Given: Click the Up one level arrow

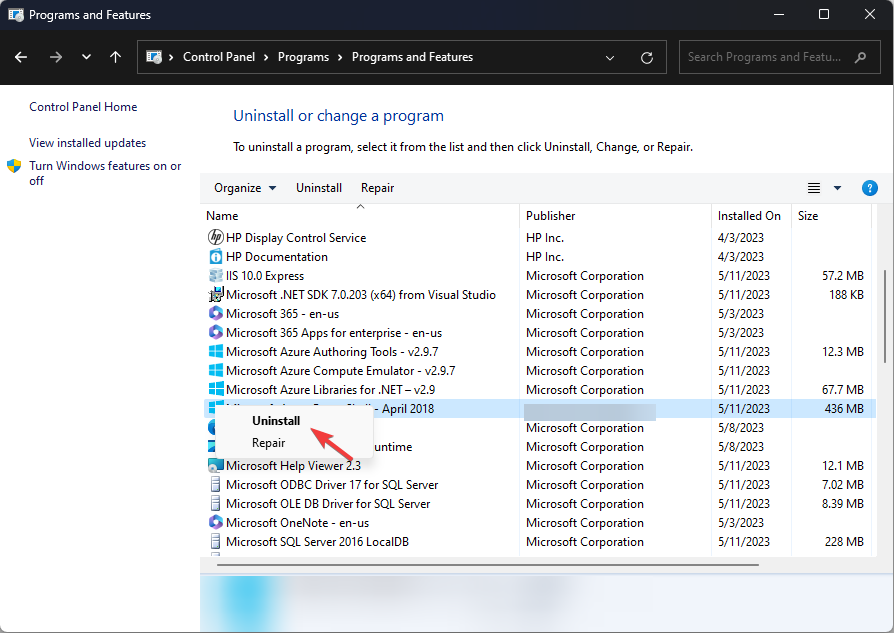Looking at the screenshot, I should (115, 58).
